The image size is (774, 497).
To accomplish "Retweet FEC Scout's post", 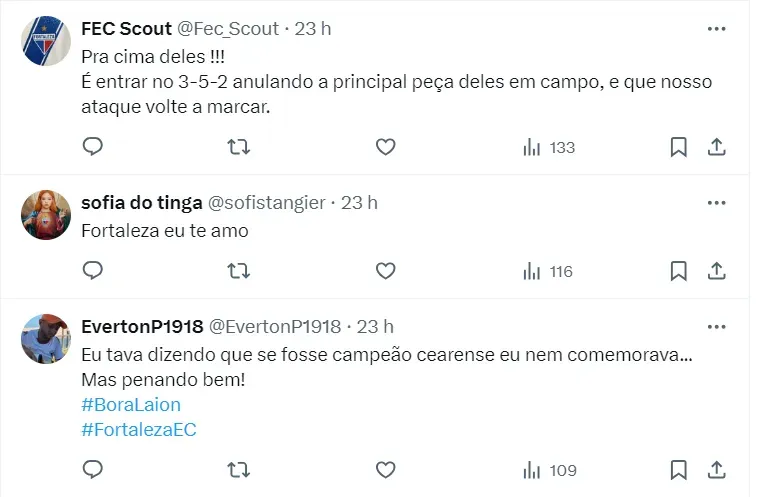I will (239, 147).
